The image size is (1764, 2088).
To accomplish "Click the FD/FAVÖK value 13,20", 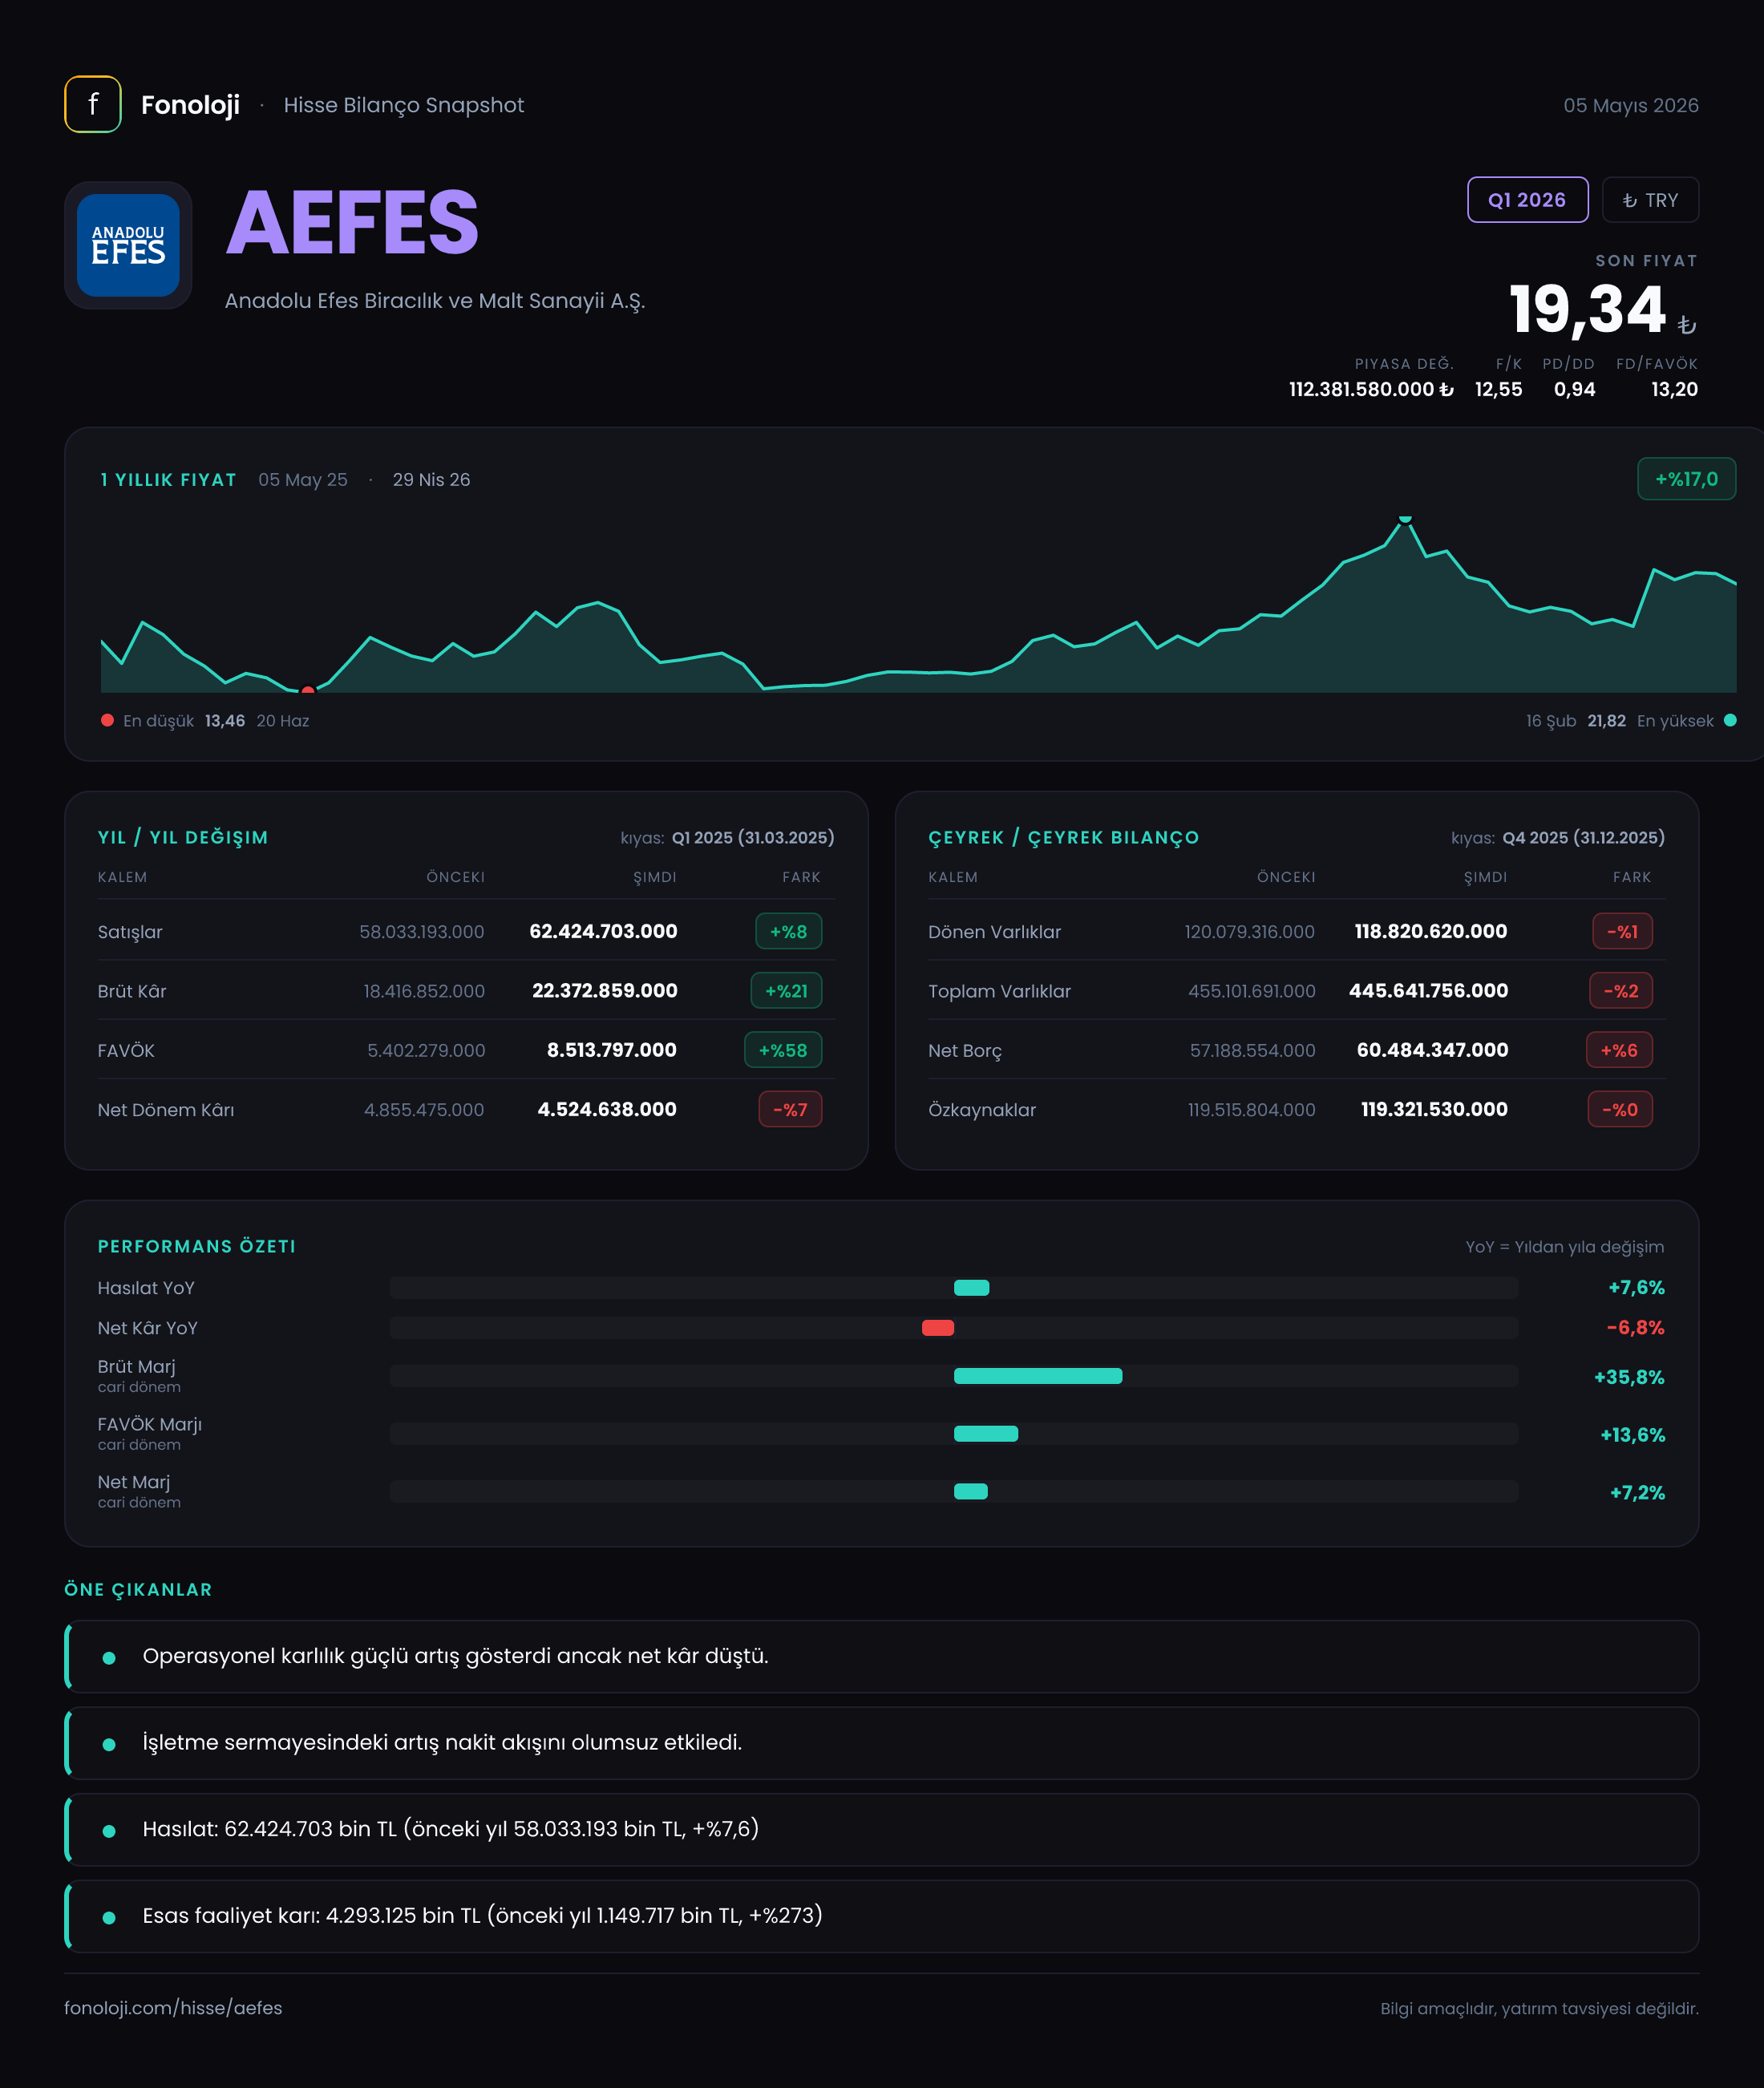I will click(x=1674, y=389).
